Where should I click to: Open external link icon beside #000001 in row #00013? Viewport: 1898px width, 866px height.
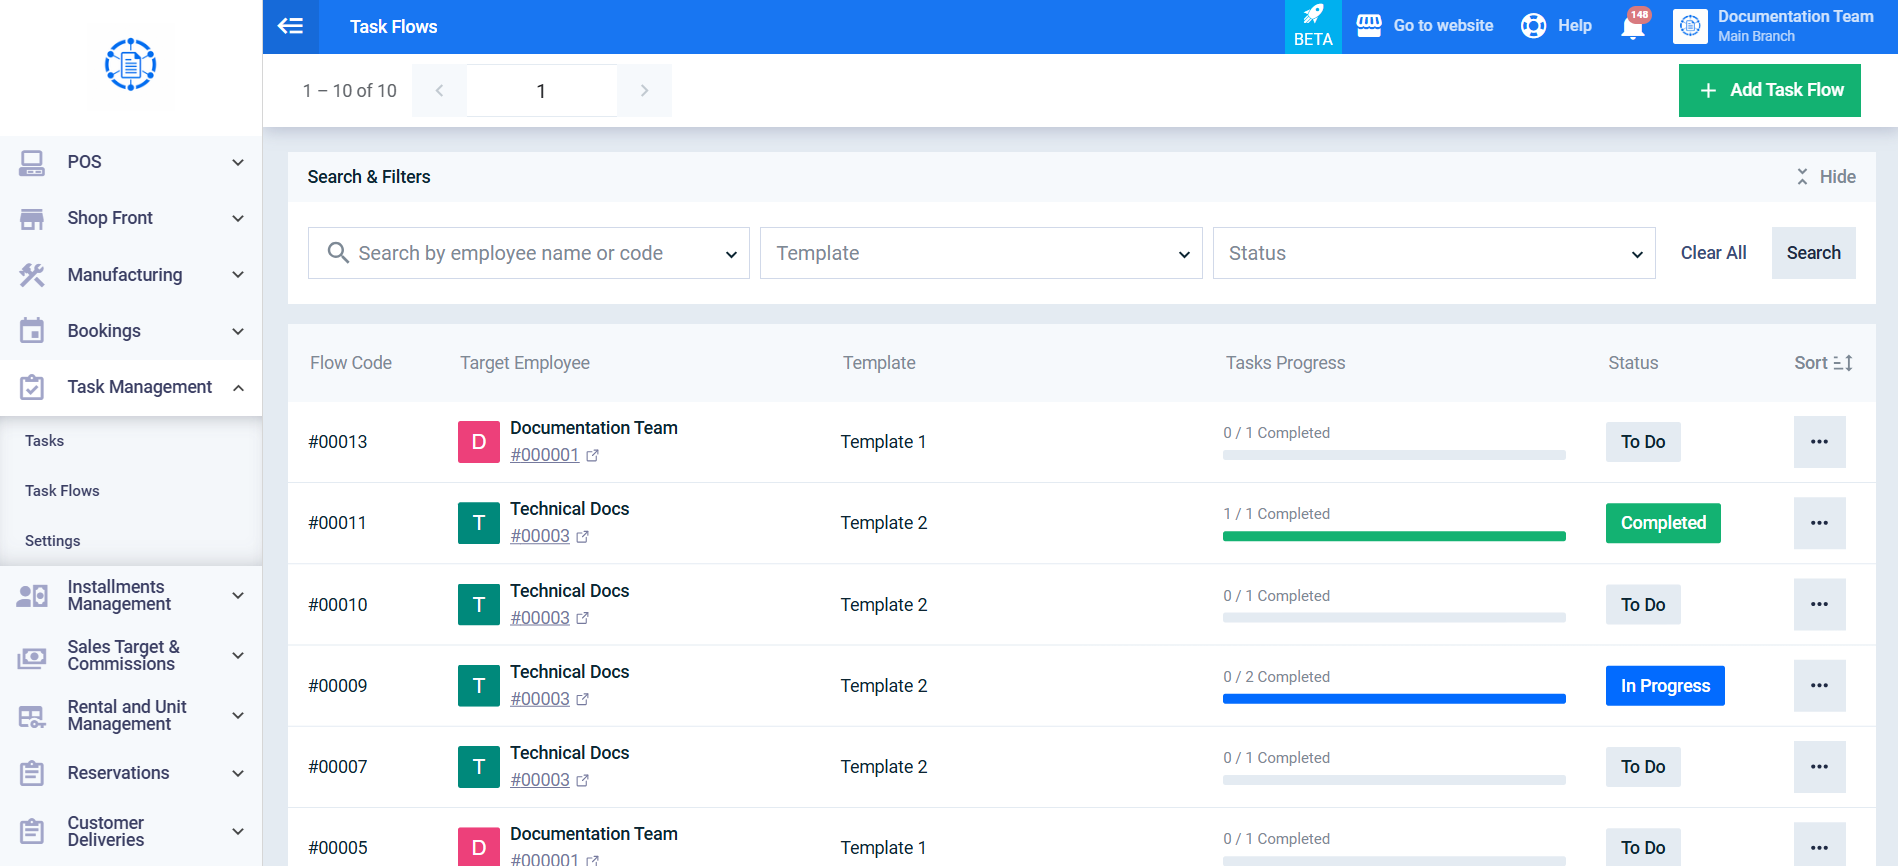click(x=592, y=456)
